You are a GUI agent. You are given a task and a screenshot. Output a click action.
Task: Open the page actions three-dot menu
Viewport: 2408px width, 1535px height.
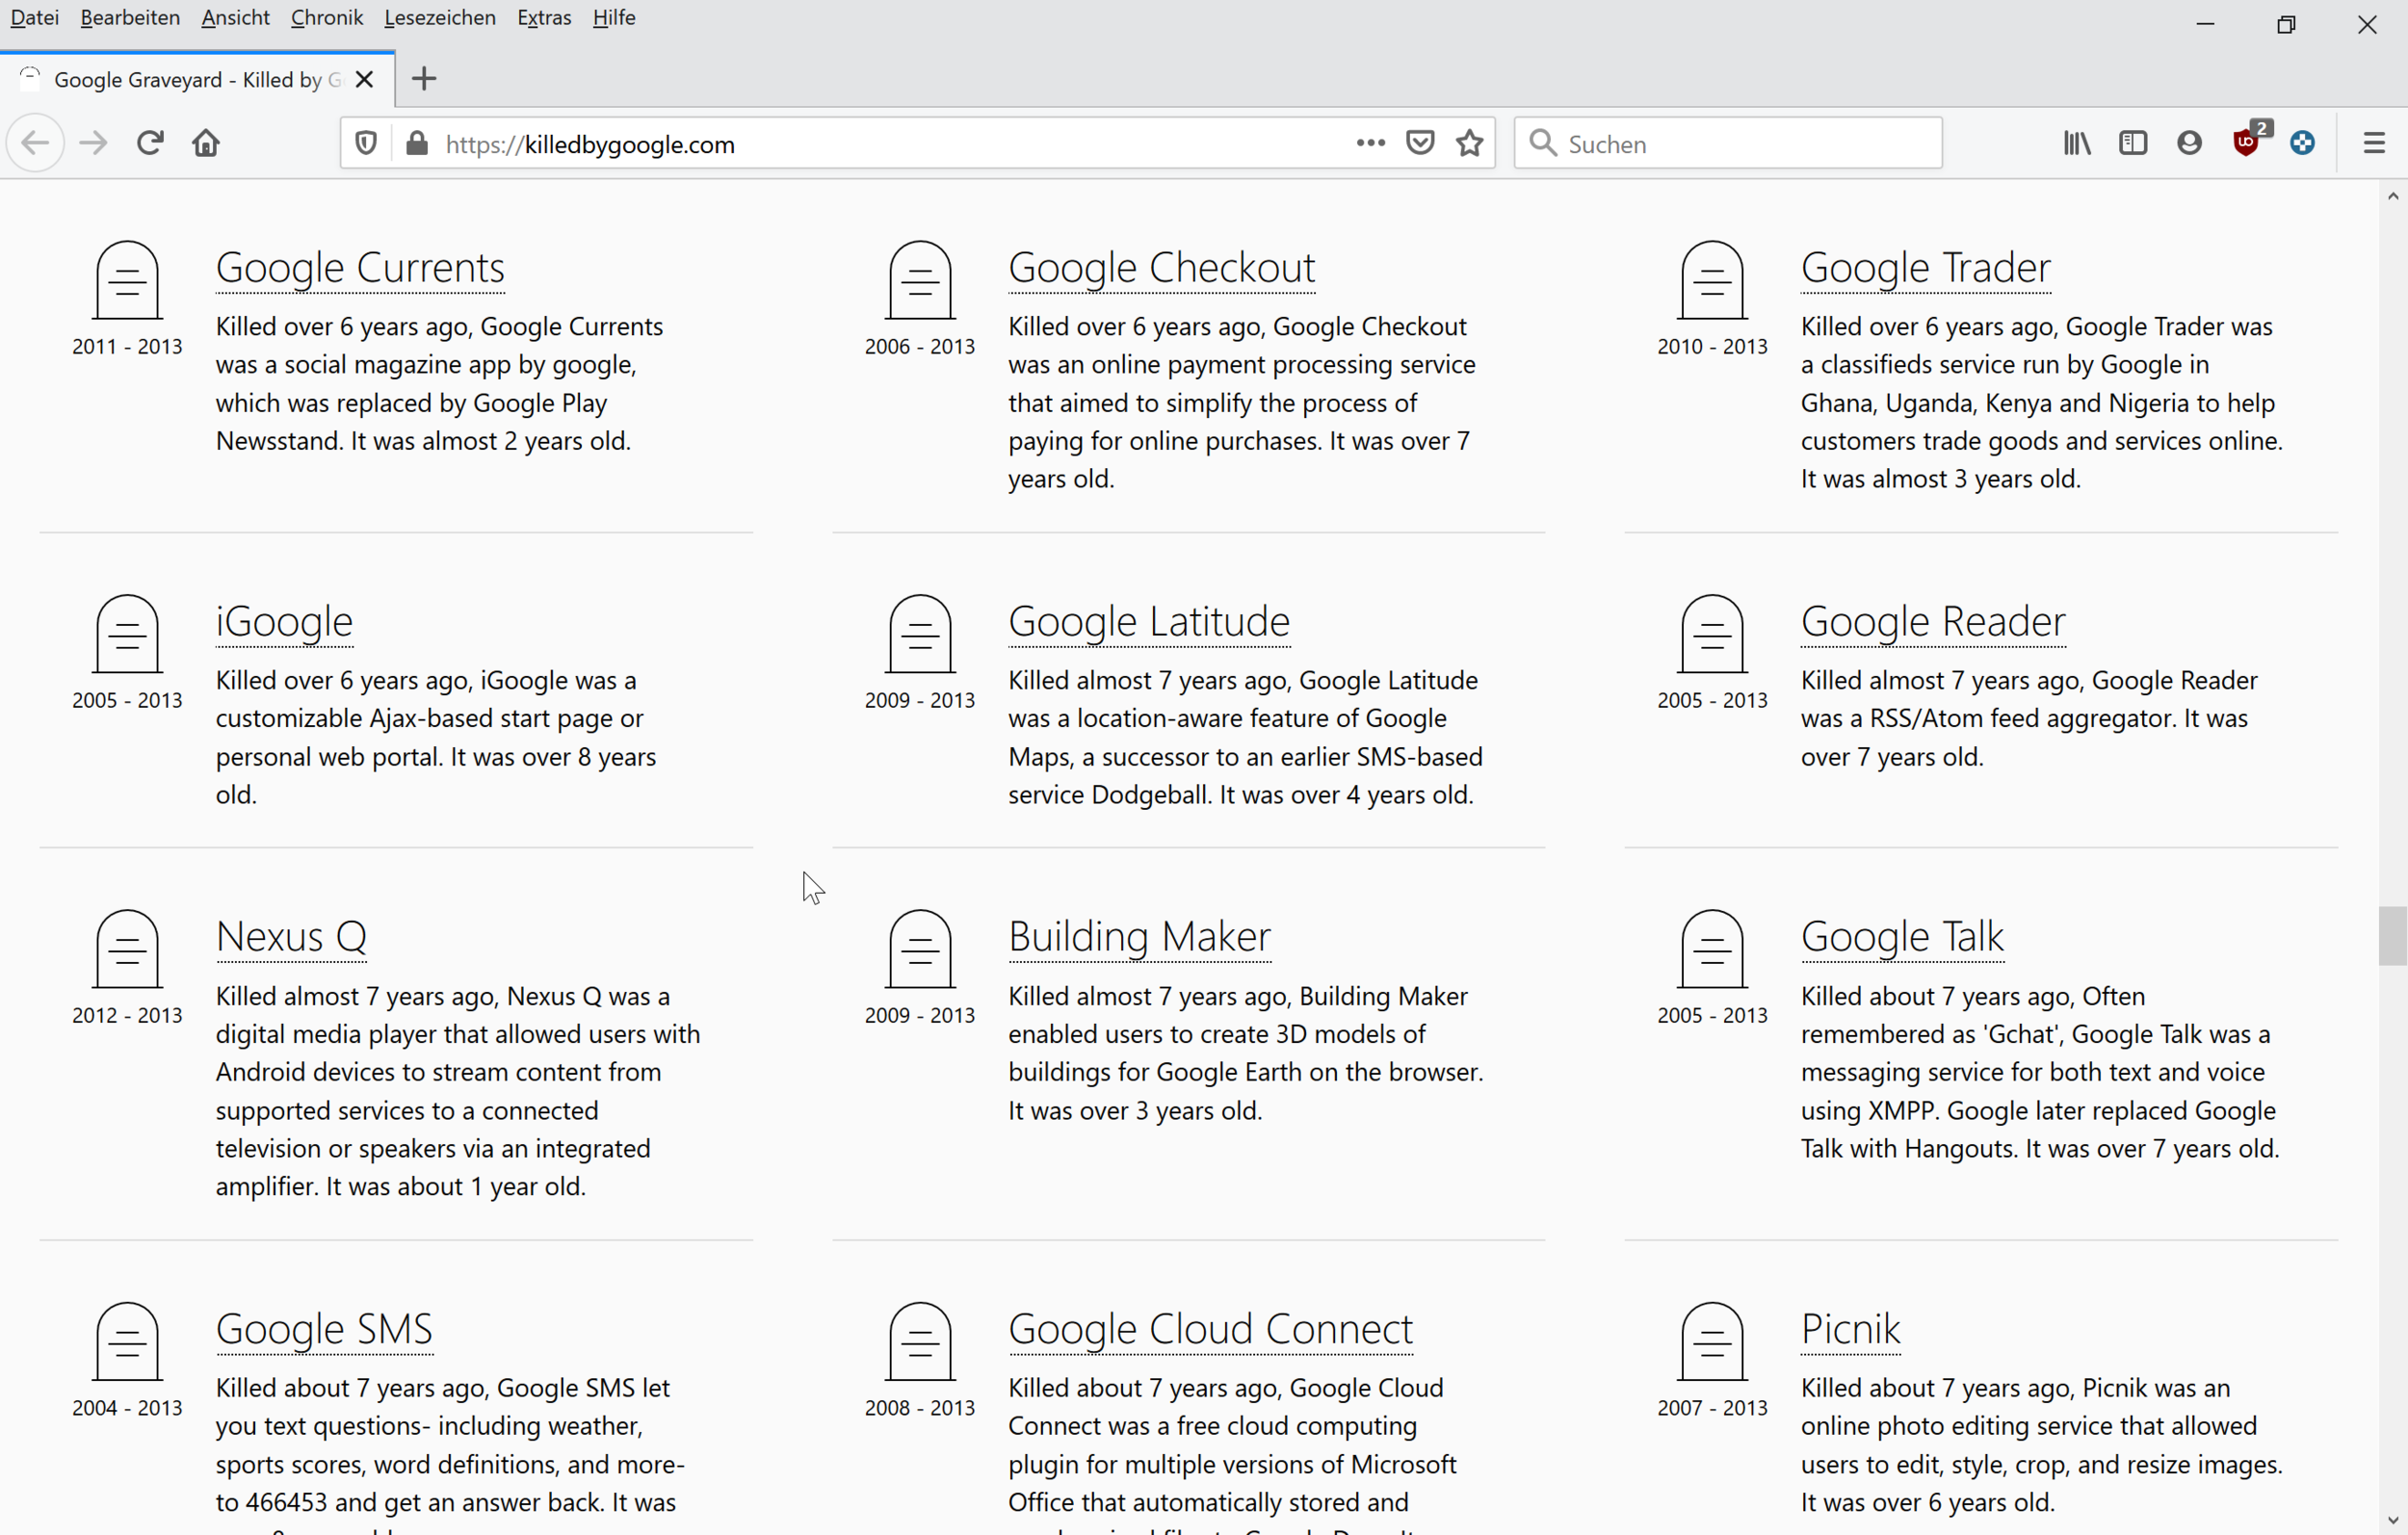tap(1371, 143)
